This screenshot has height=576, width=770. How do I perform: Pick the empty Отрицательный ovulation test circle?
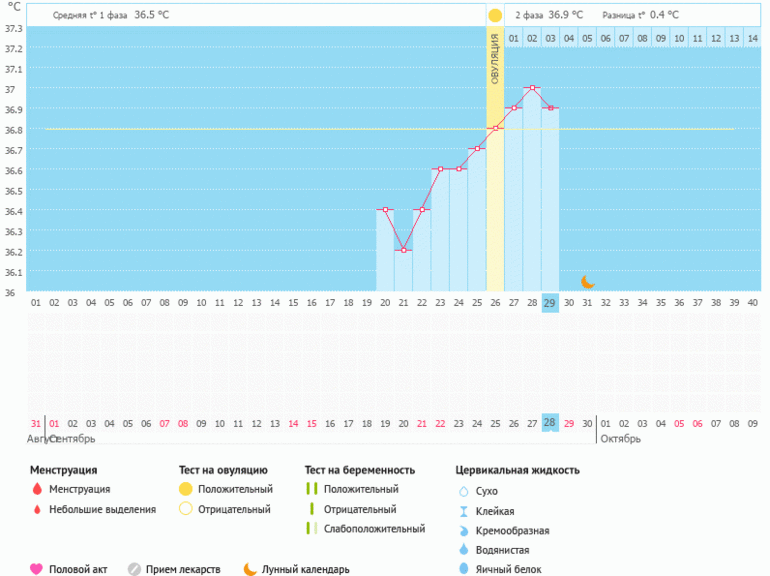coord(185,509)
